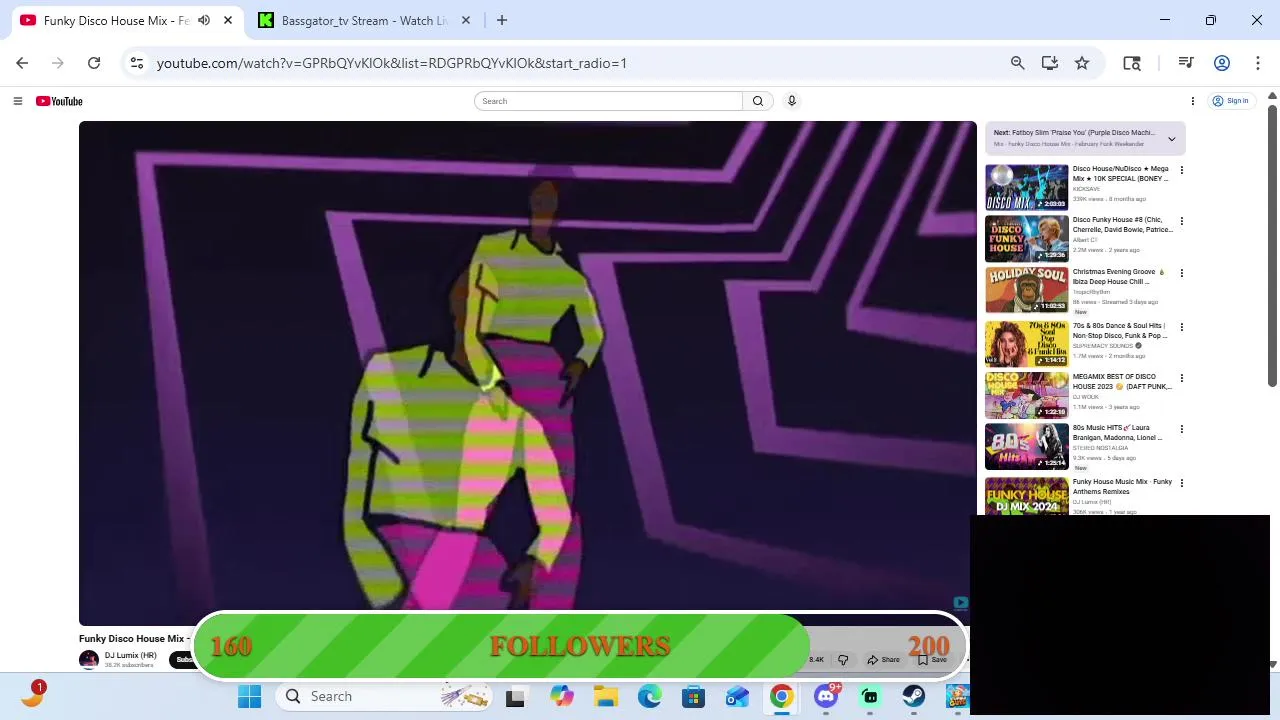Open MEGAMIX BEST OF DISCO HOUSE 2023 thumbnail

[x=1026, y=395]
